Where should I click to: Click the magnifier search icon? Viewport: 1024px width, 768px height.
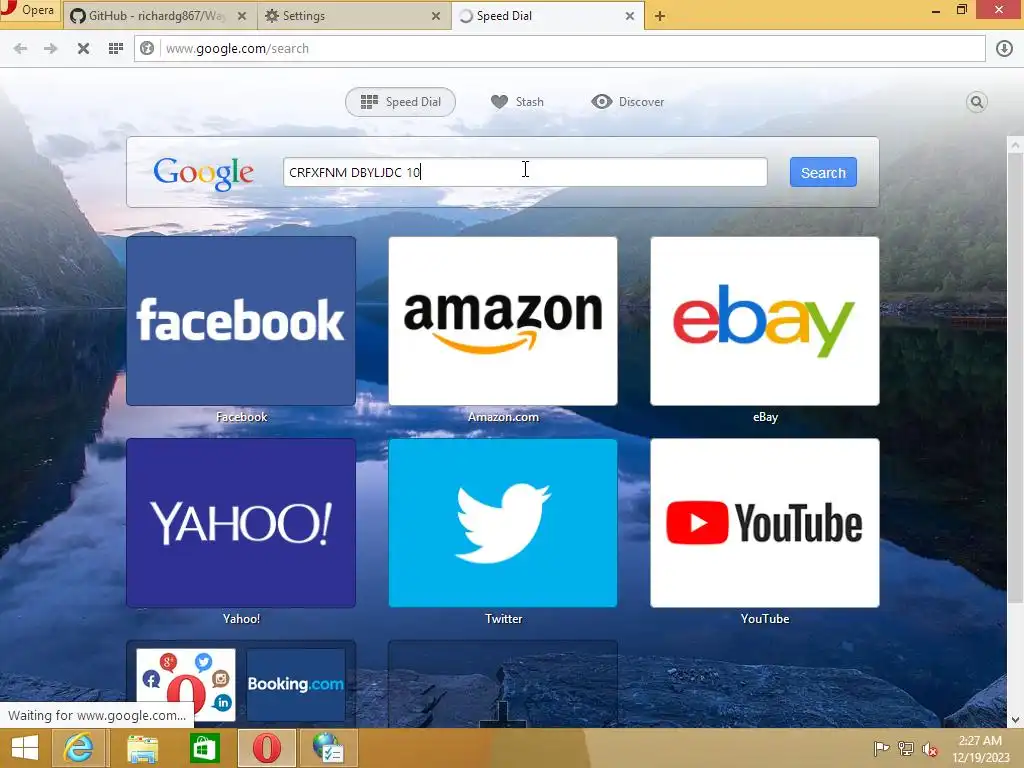click(x=976, y=102)
